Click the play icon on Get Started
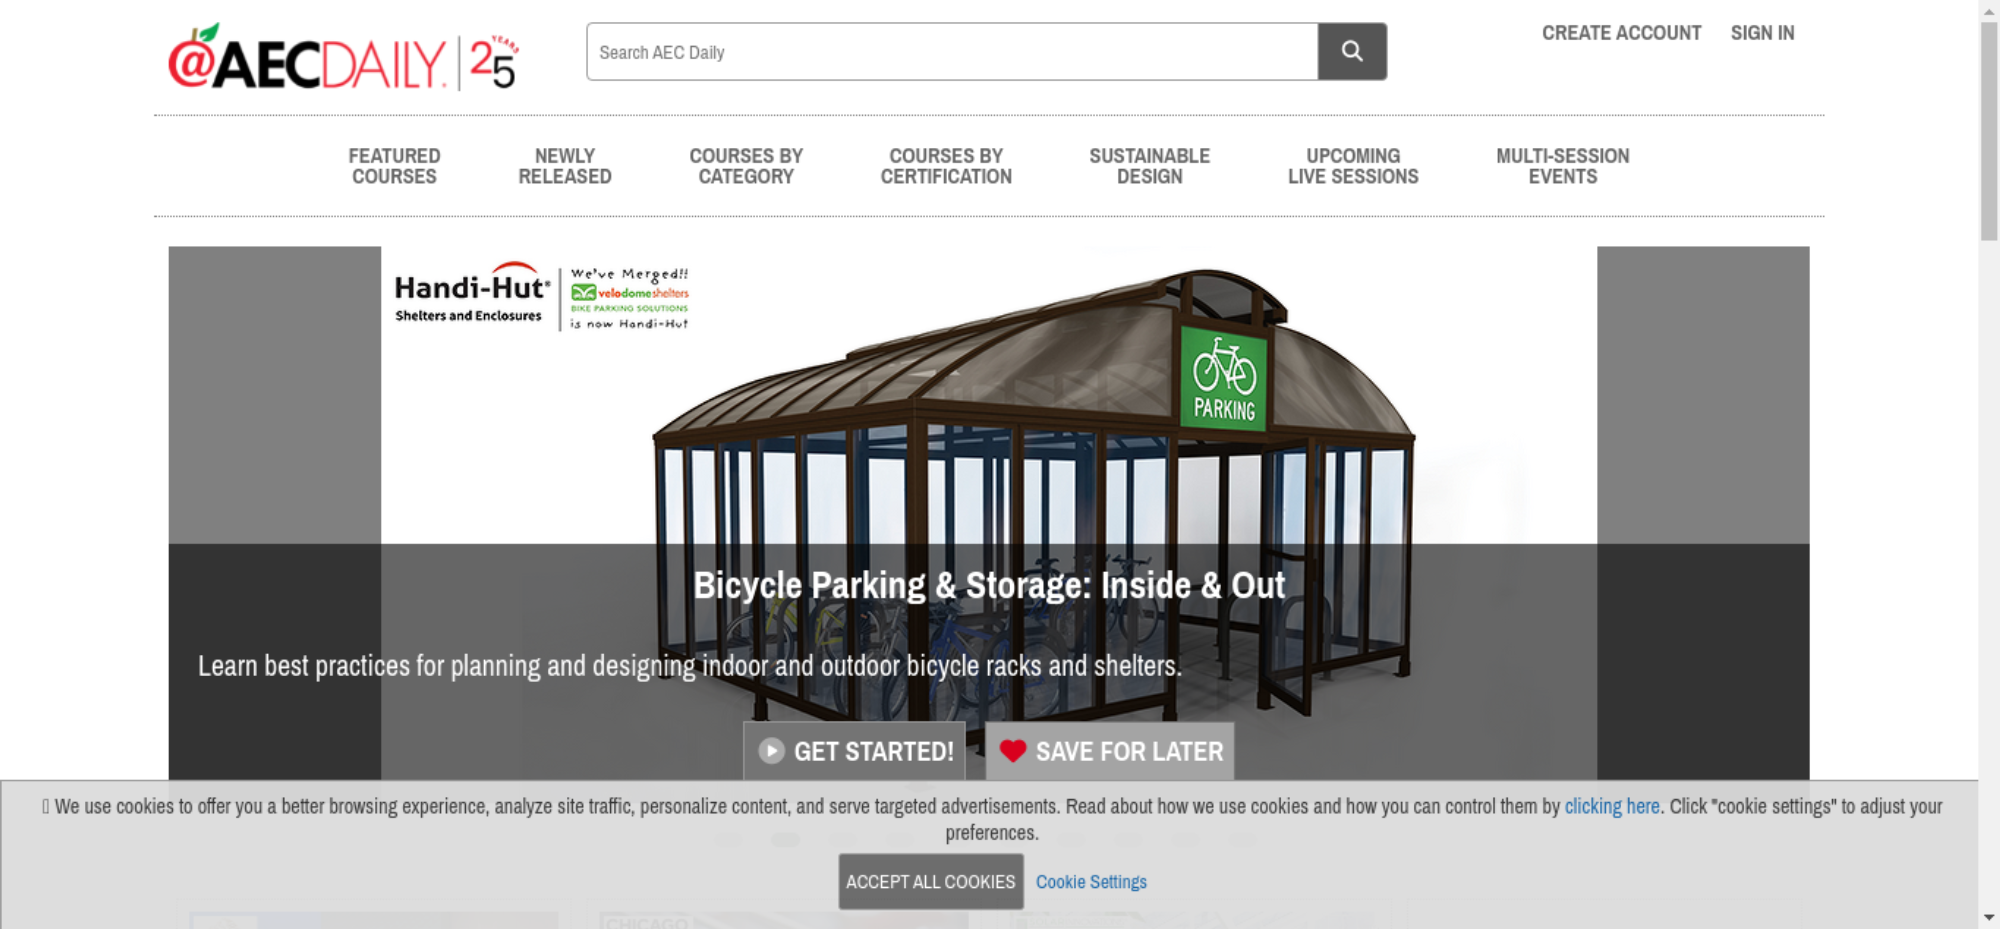The width and height of the screenshot is (2000, 929). 771,751
